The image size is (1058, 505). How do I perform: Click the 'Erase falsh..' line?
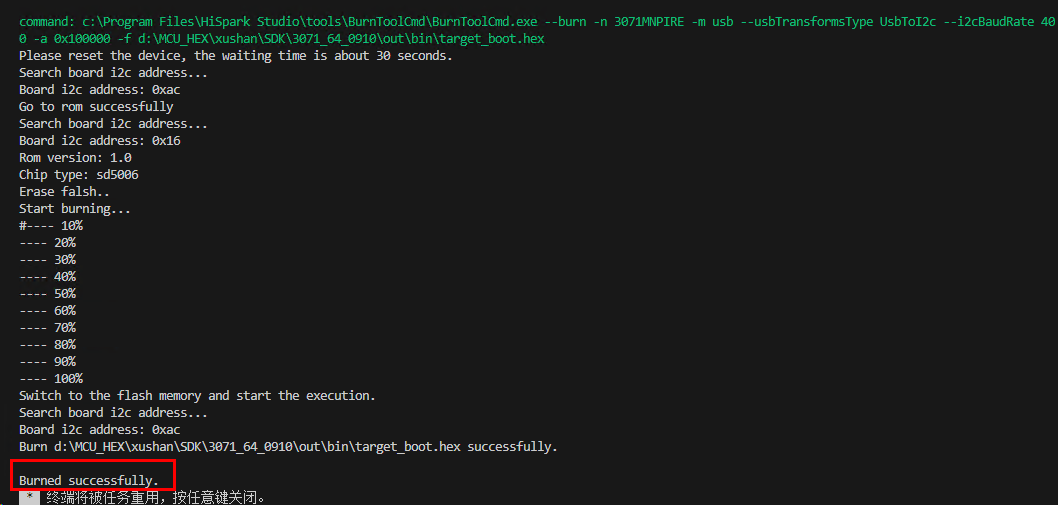pyautogui.click(x=65, y=192)
